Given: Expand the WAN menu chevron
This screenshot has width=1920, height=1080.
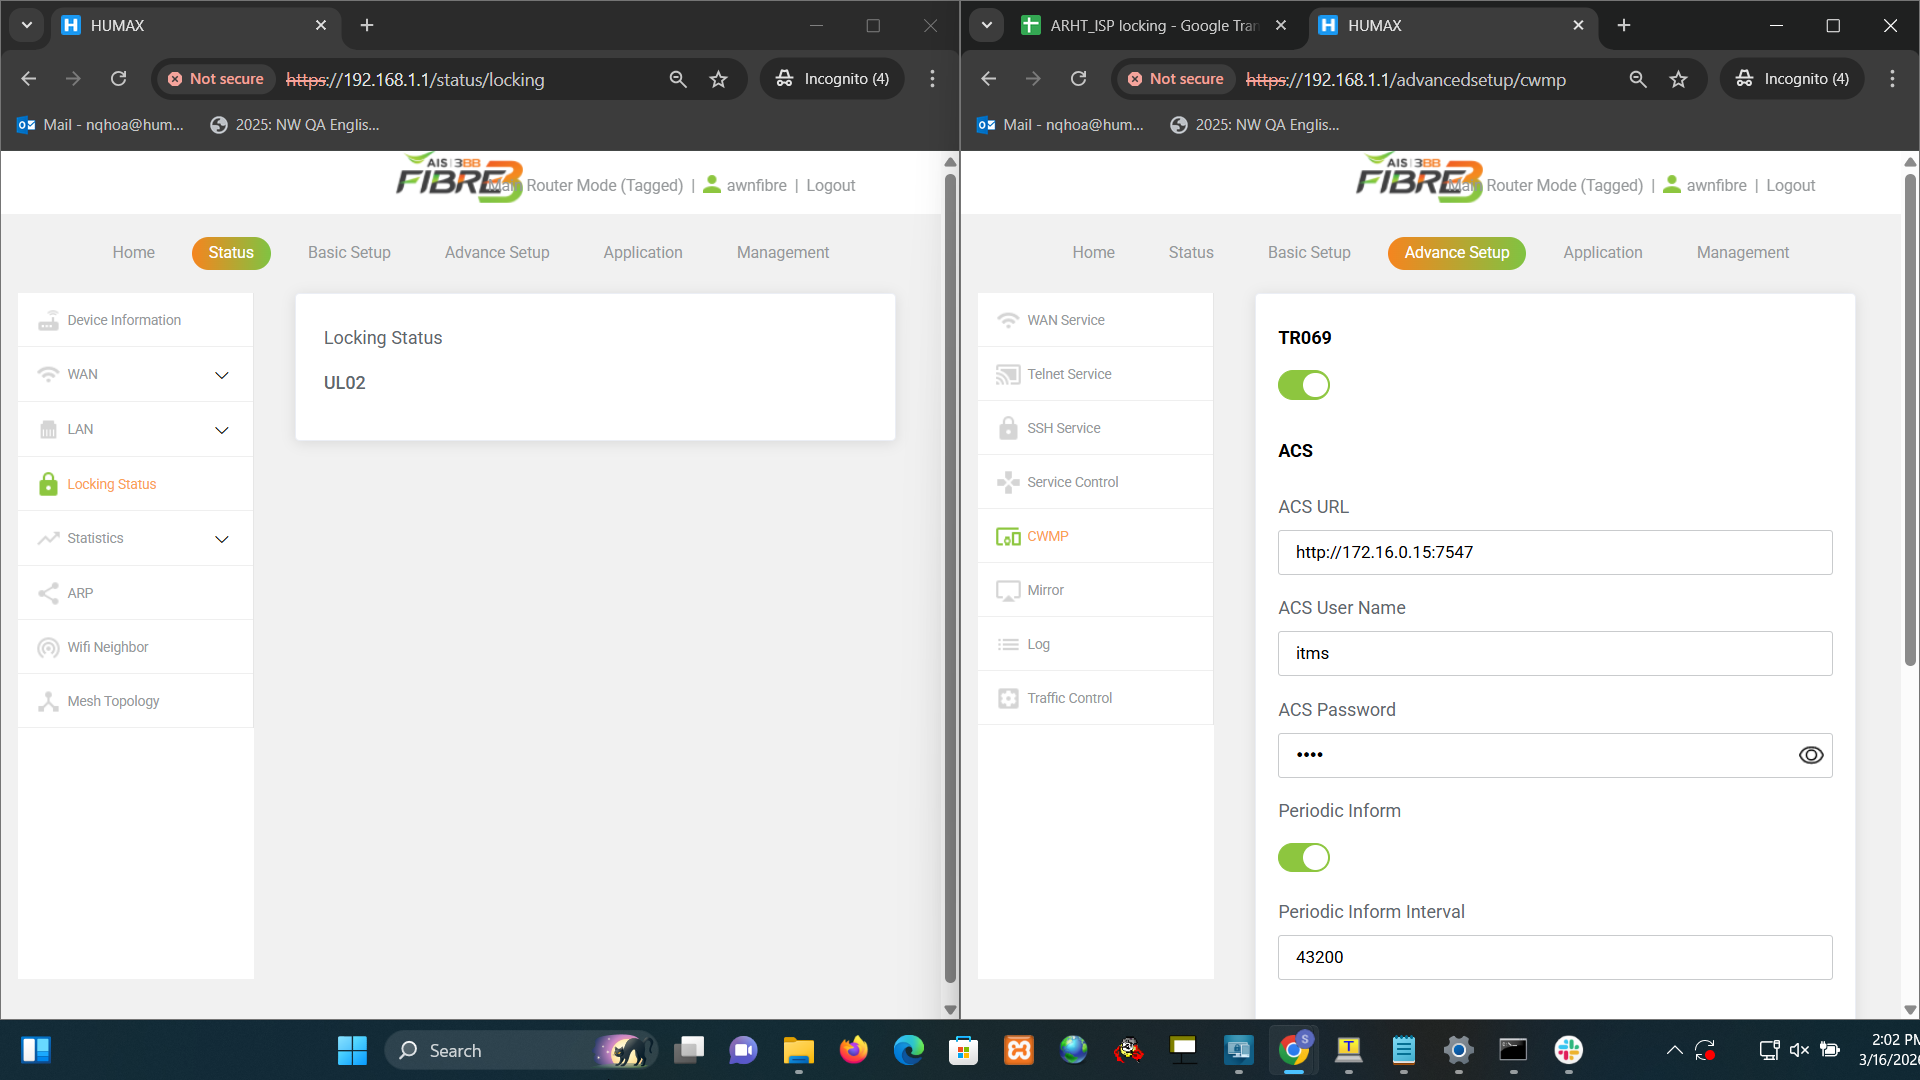Looking at the screenshot, I should click(222, 375).
